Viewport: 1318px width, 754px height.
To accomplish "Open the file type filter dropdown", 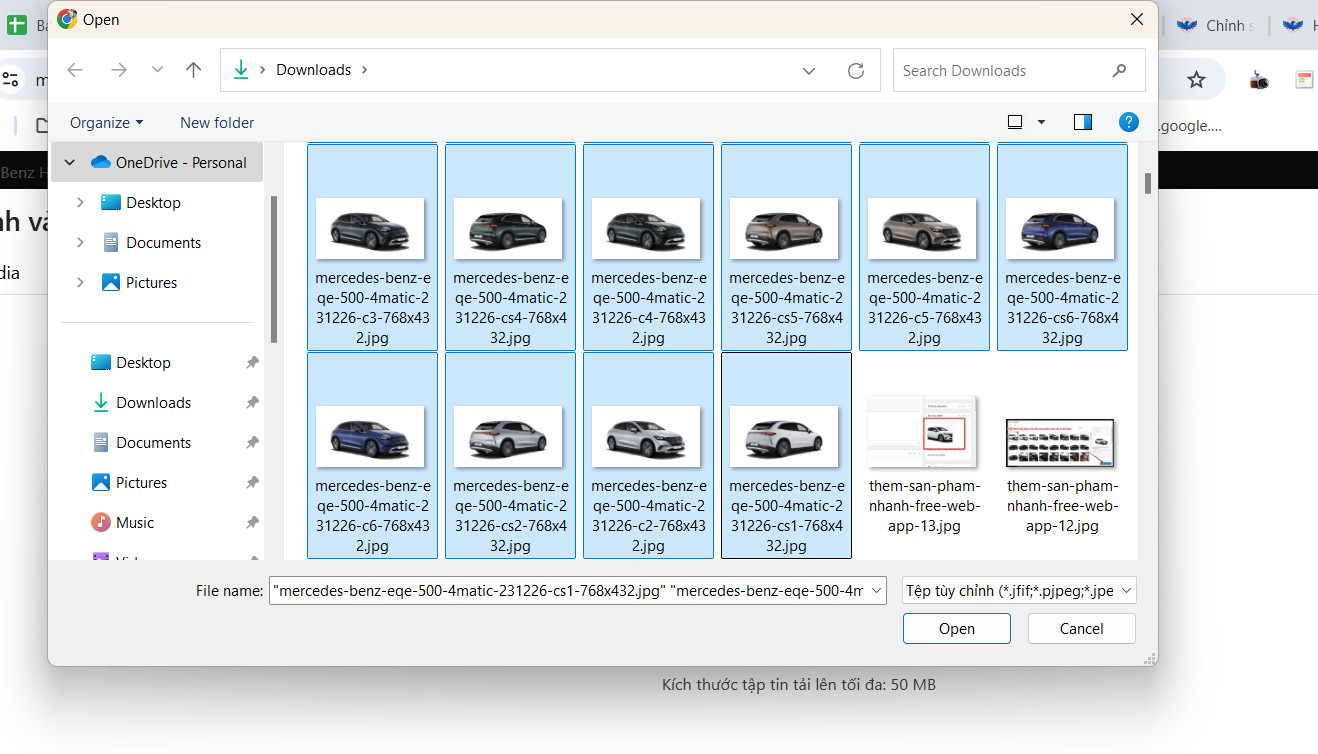I will tap(1019, 591).
